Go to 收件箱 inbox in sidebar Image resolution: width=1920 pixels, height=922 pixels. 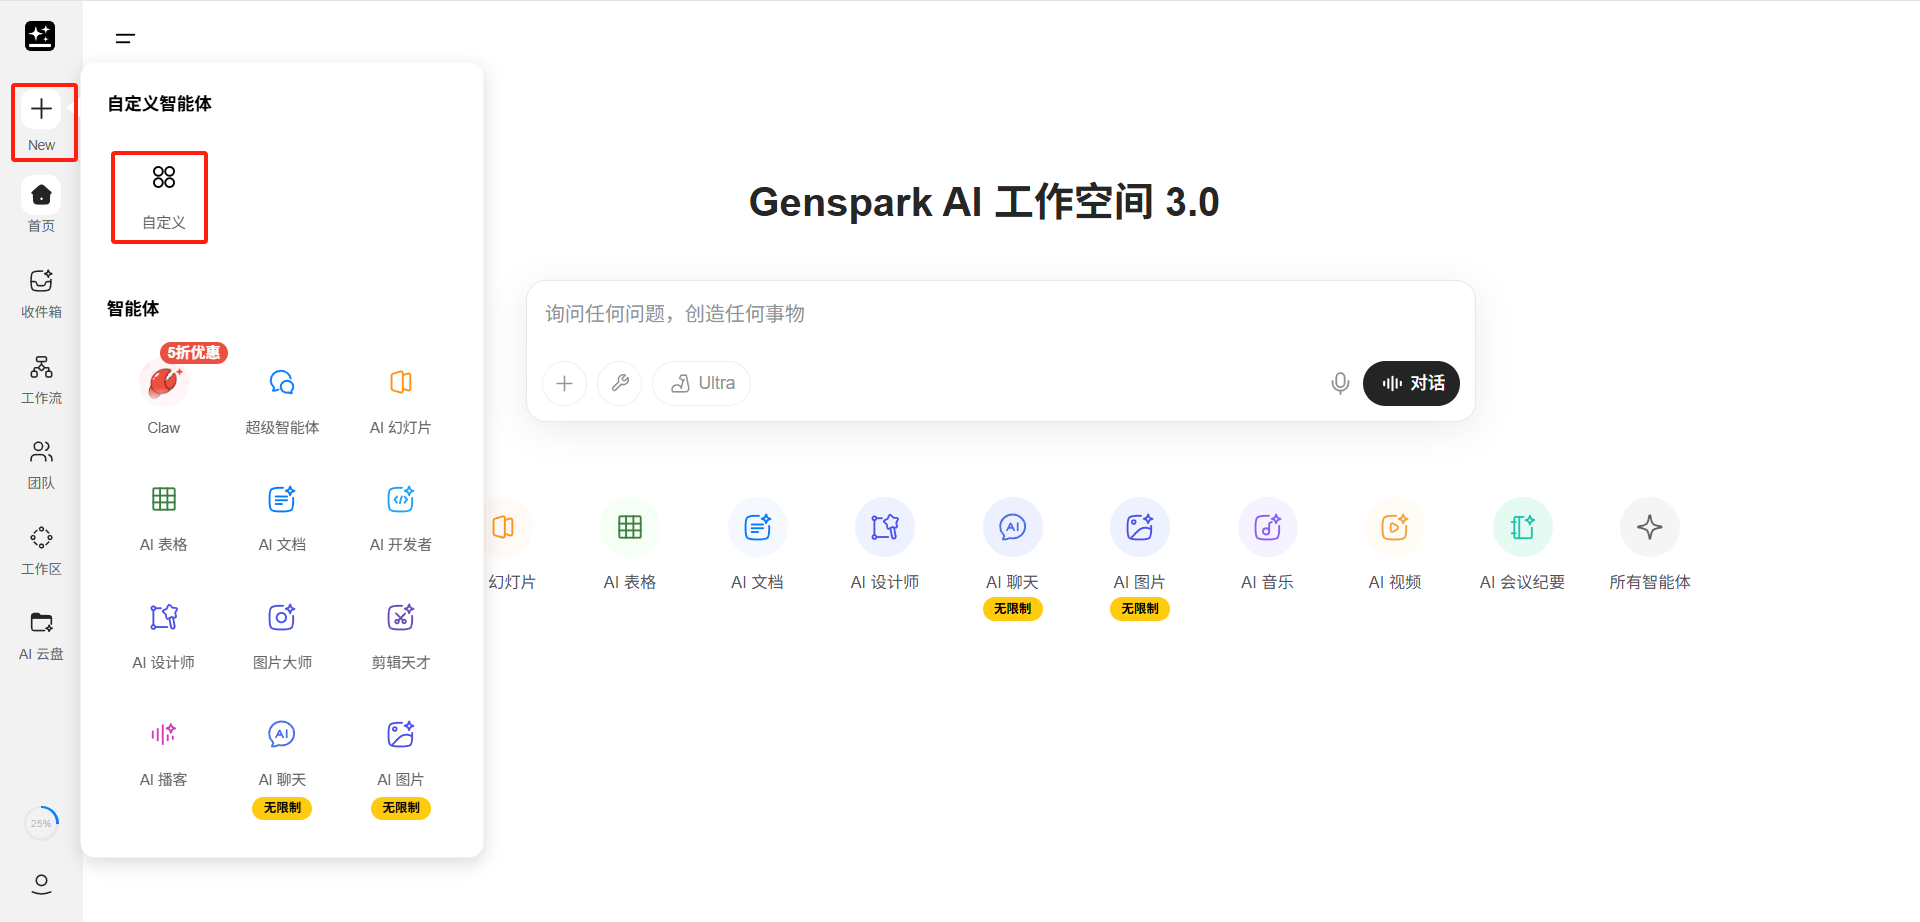pyautogui.click(x=41, y=293)
